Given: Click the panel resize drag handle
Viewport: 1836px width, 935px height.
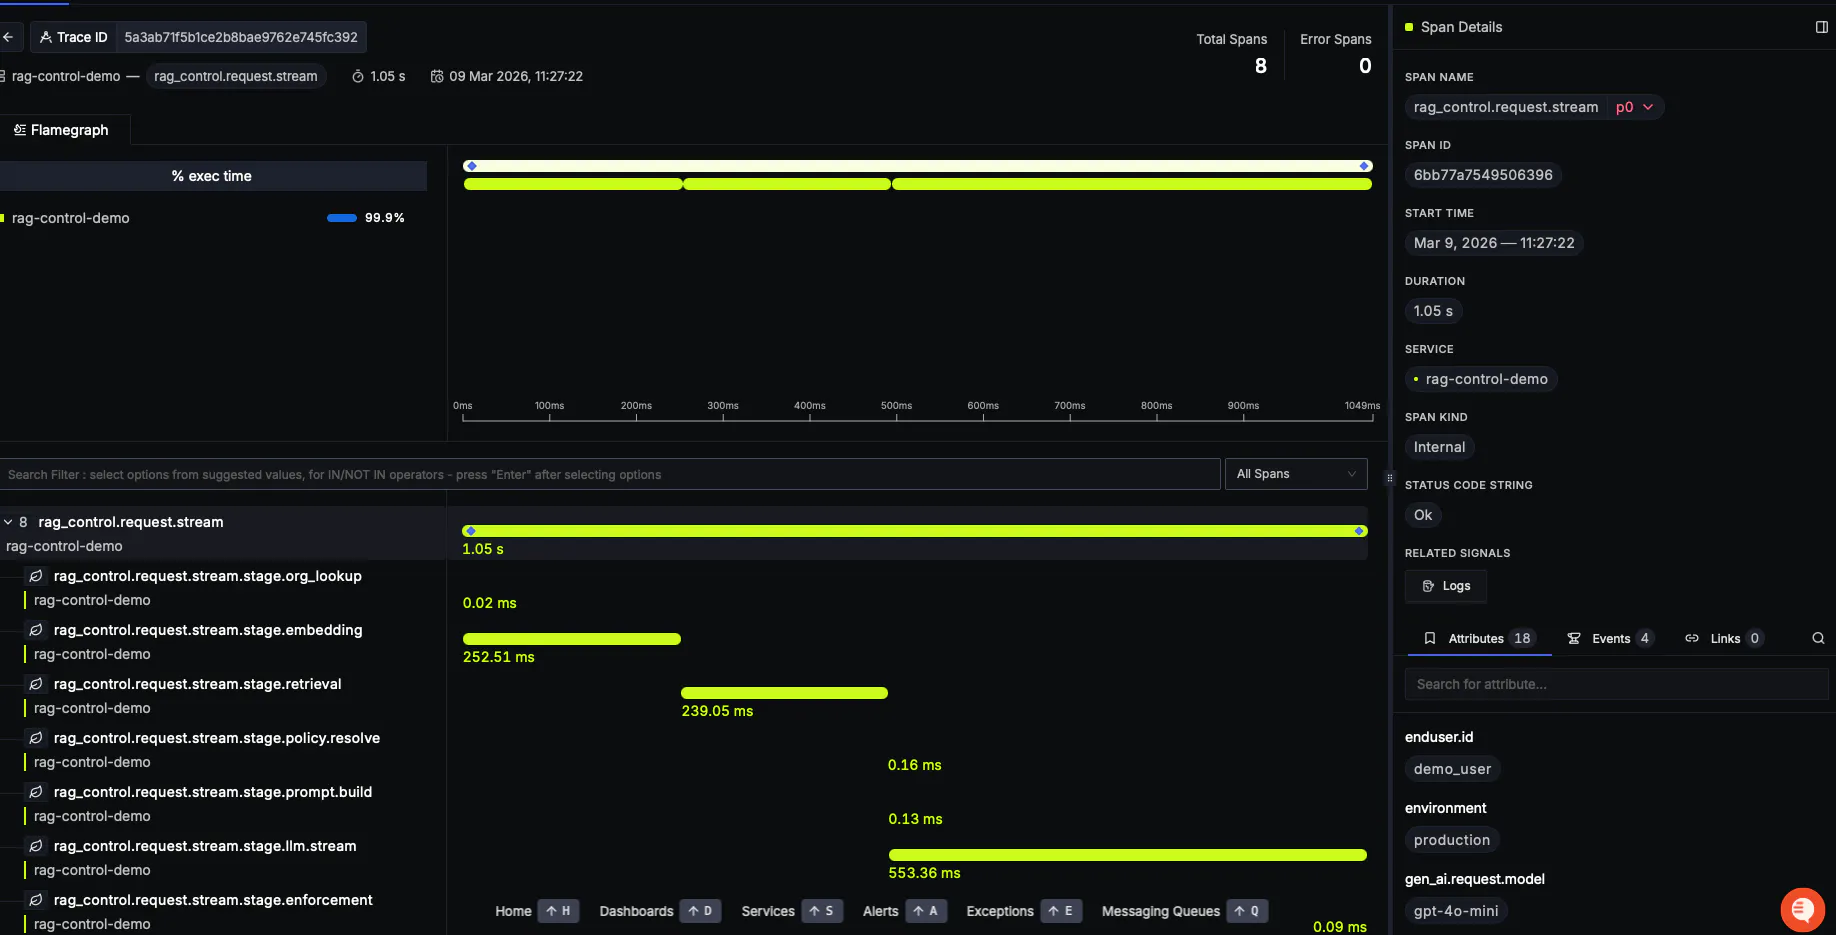Looking at the screenshot, I should pyautogui.click(x=1389, y=478).
